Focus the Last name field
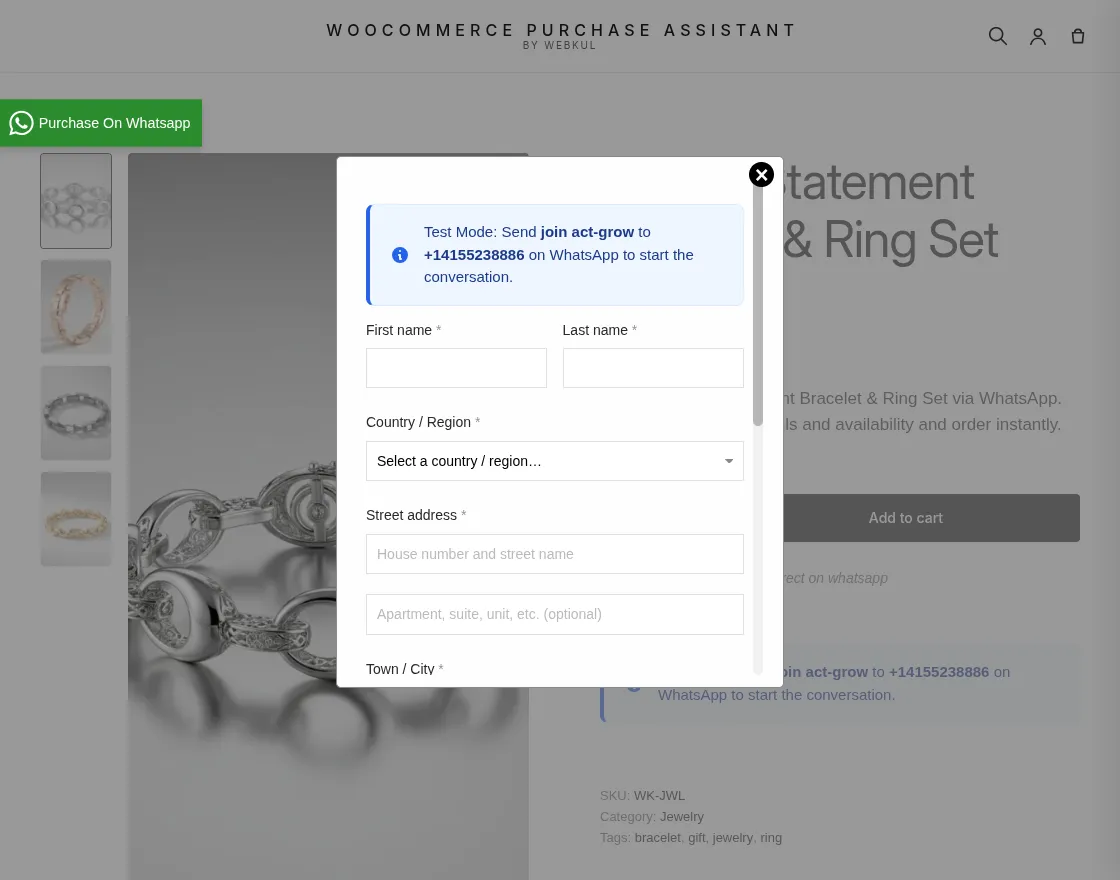Viewport: 1120px width, 880px height. (653, 368)
